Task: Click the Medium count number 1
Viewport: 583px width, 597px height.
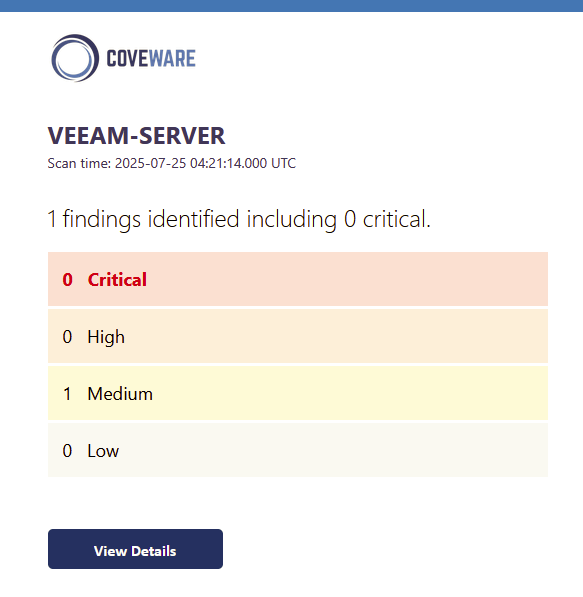Action: (x=67, y=394)
